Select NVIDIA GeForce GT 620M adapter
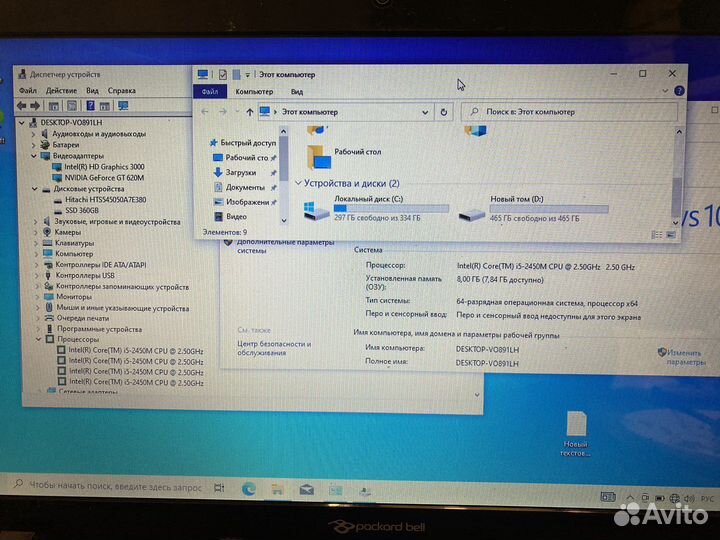720x540 pixels. (x=104, y=178)
